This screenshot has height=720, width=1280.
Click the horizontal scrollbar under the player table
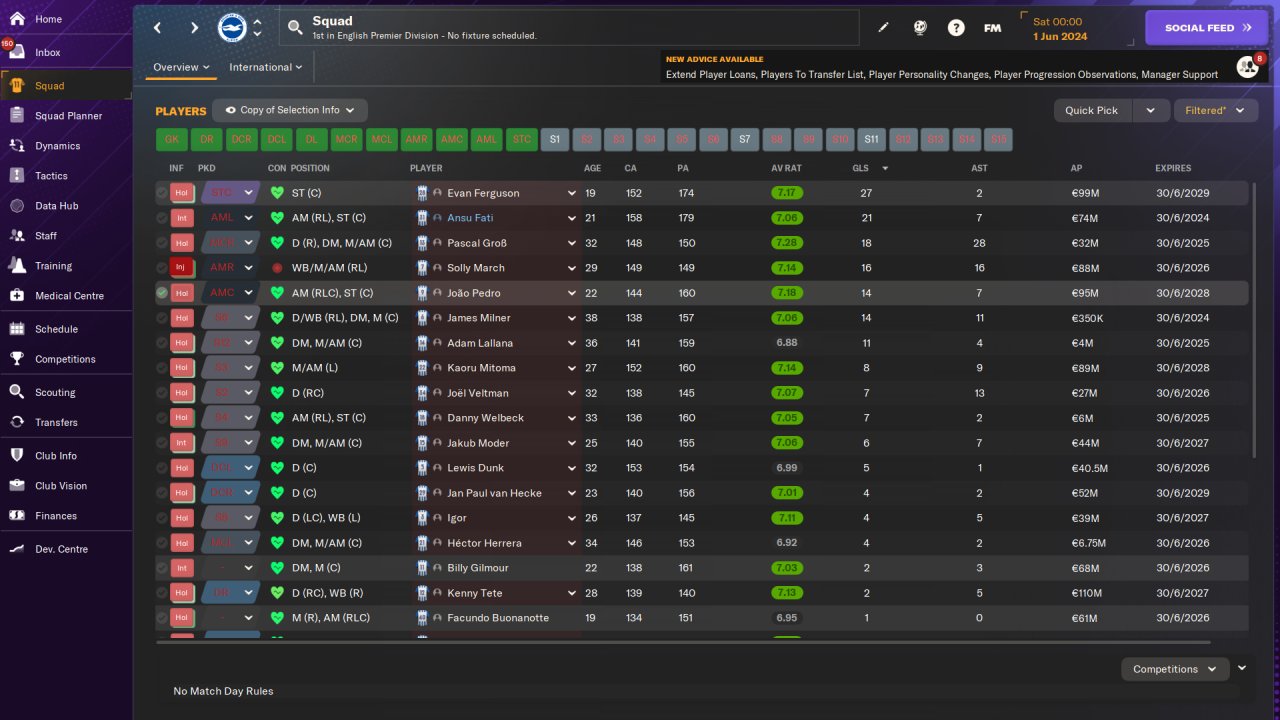tap(682, 642)
